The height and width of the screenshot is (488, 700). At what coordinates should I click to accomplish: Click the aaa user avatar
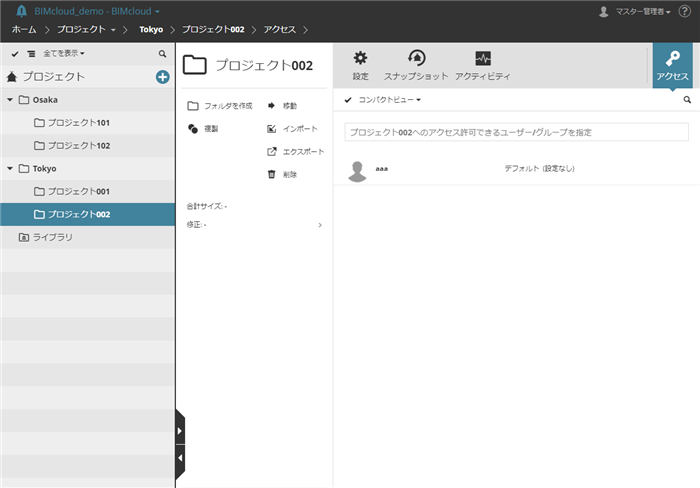point(357,171)
